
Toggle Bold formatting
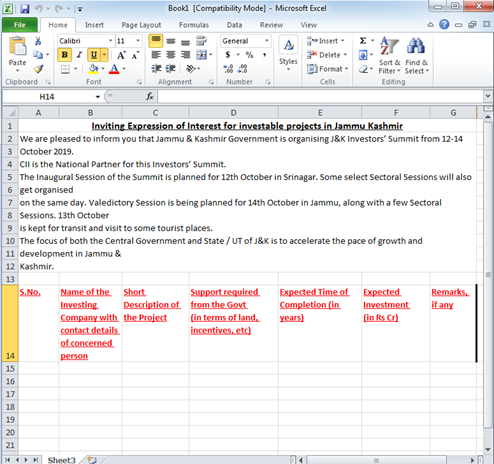(x=65, y=55)
